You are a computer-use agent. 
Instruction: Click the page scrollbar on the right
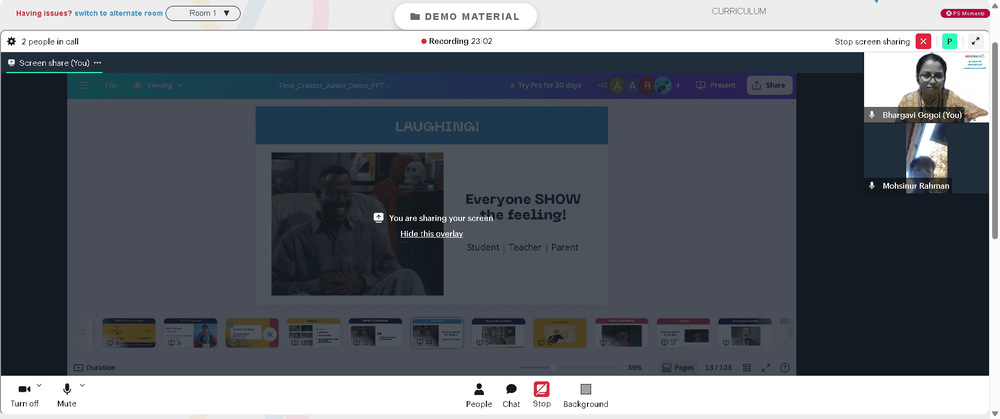click(996, 140)
